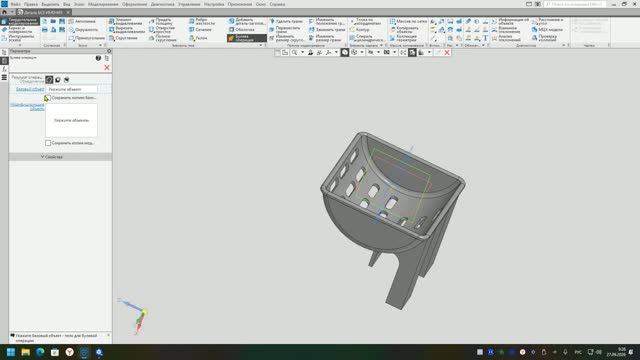640x360 pixels.
Task: Expand the Body elements ribbon group arrow
Action: [260, 45]
